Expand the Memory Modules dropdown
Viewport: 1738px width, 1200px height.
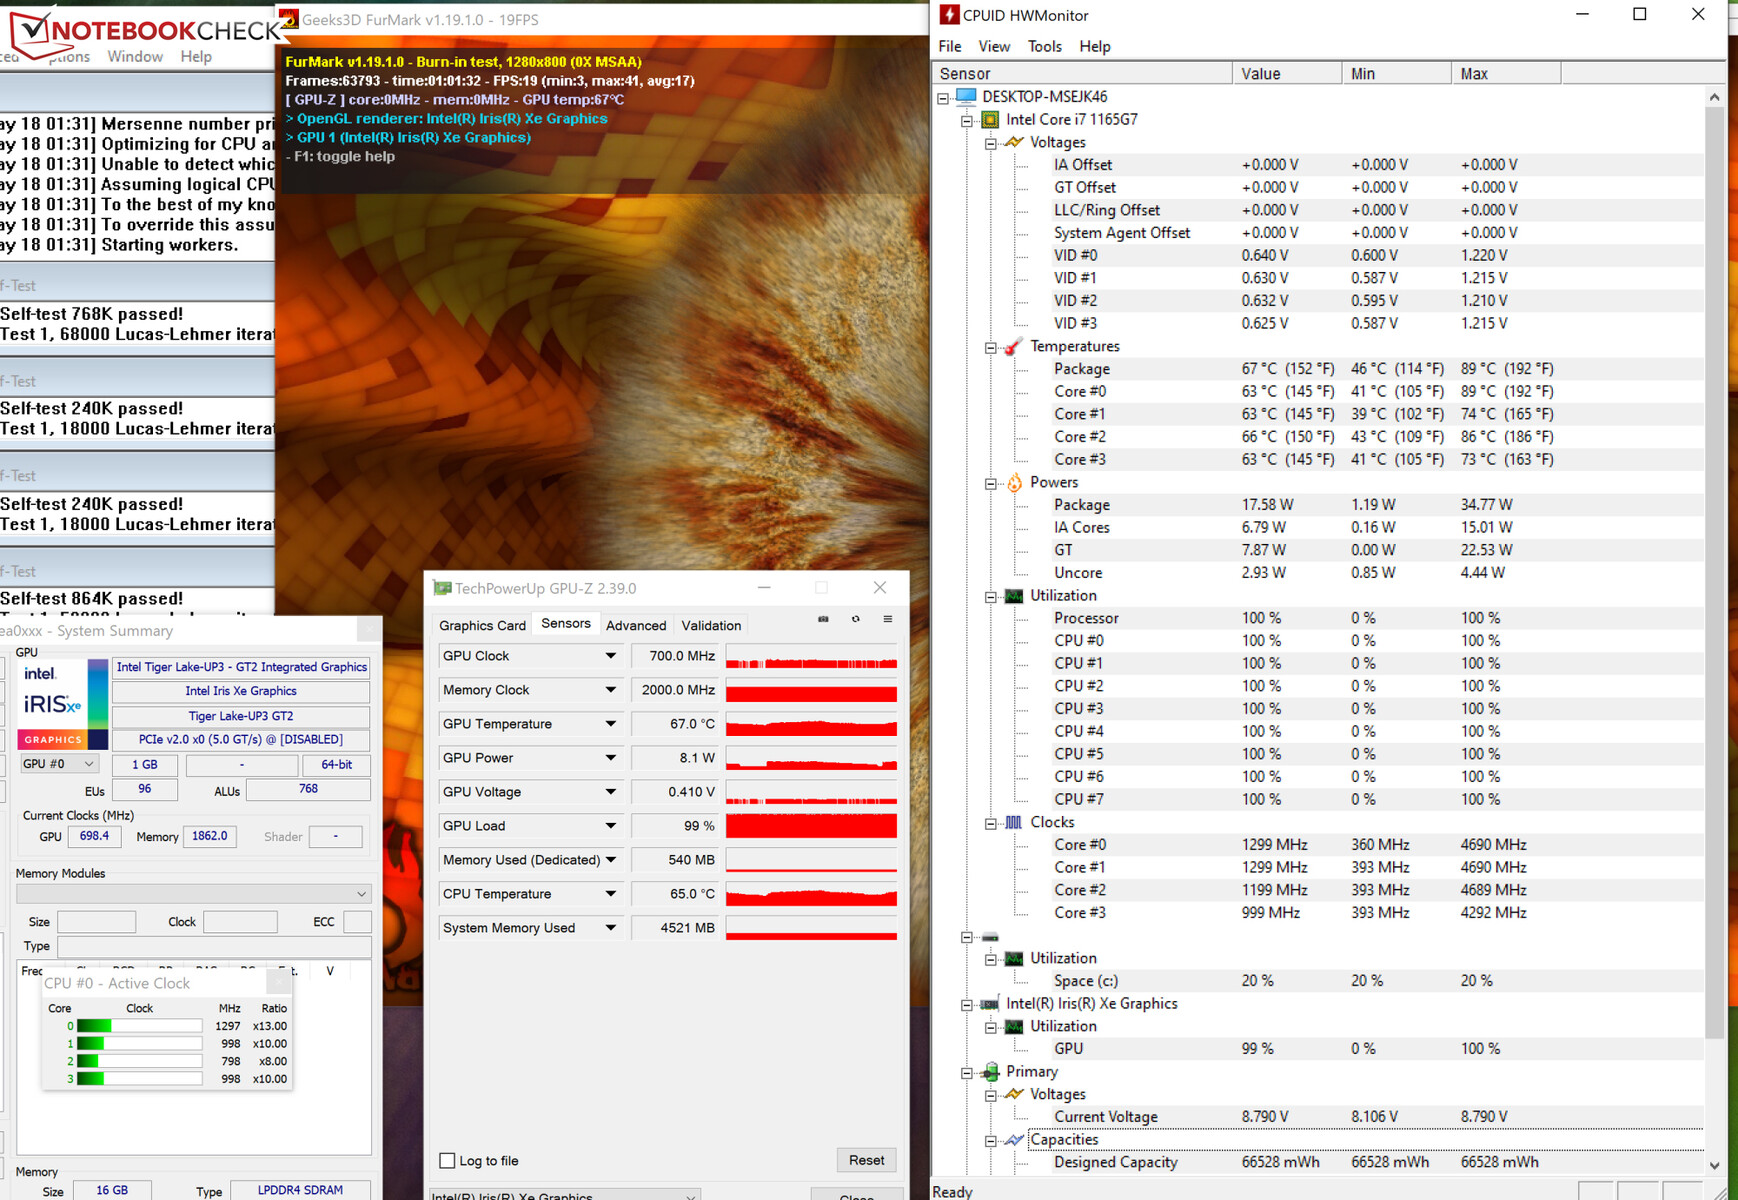(x=361, y=894)
